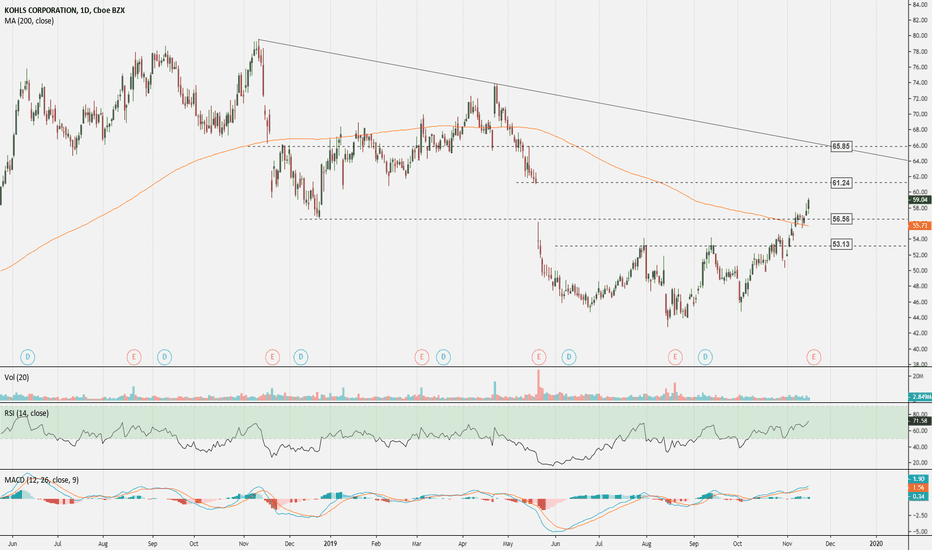The width and height of the screenshot is (932, 550).
Task: Select the 53.13 horizontal level label
Action: (841, 244)
